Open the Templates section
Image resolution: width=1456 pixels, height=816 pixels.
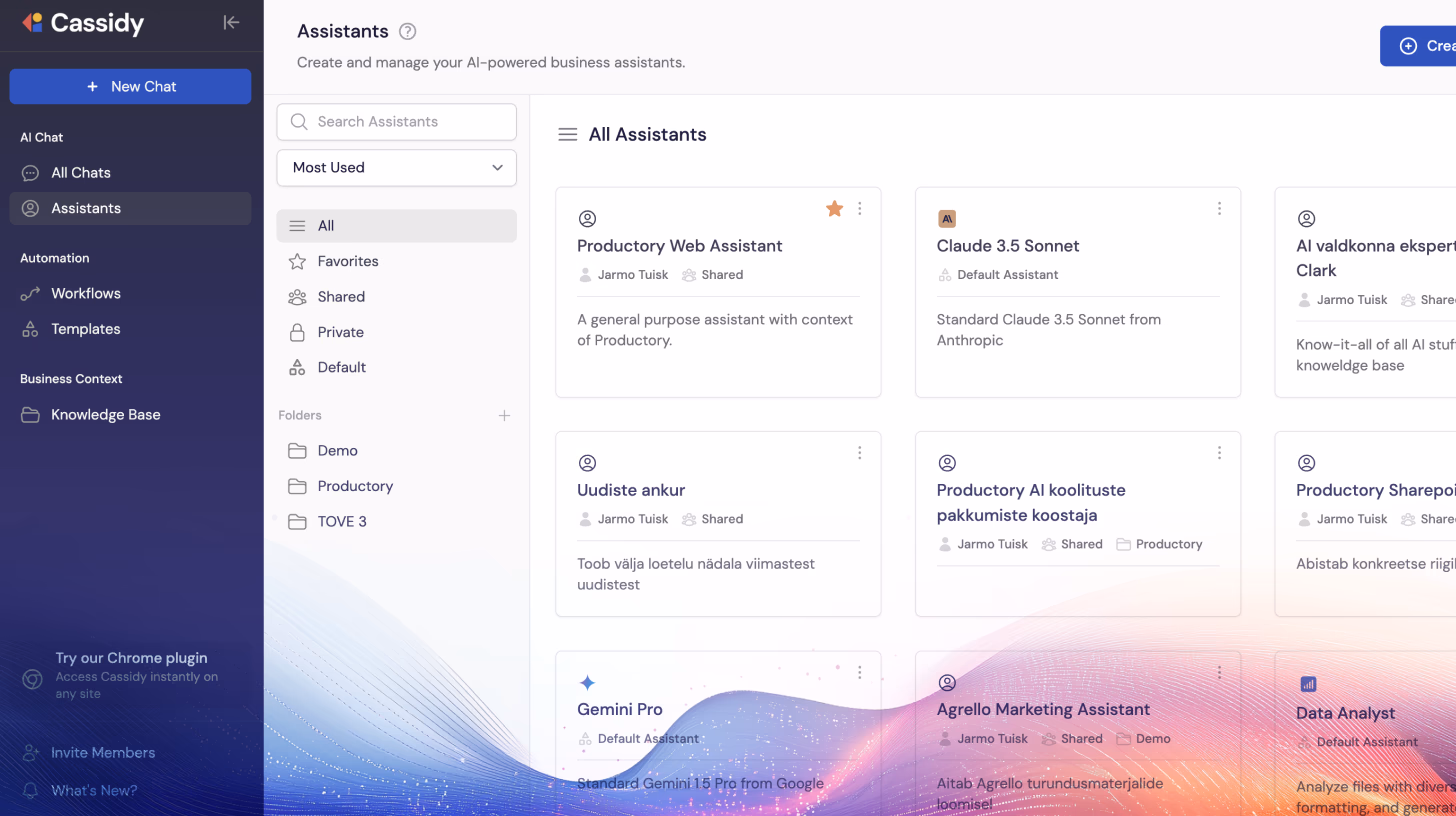click(85, 329)
